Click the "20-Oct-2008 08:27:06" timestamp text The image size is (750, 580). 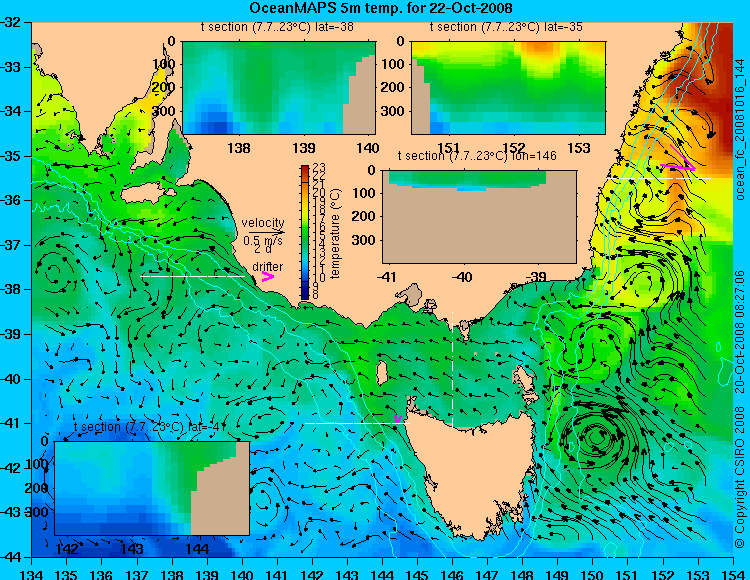click(x=740, y=334)
